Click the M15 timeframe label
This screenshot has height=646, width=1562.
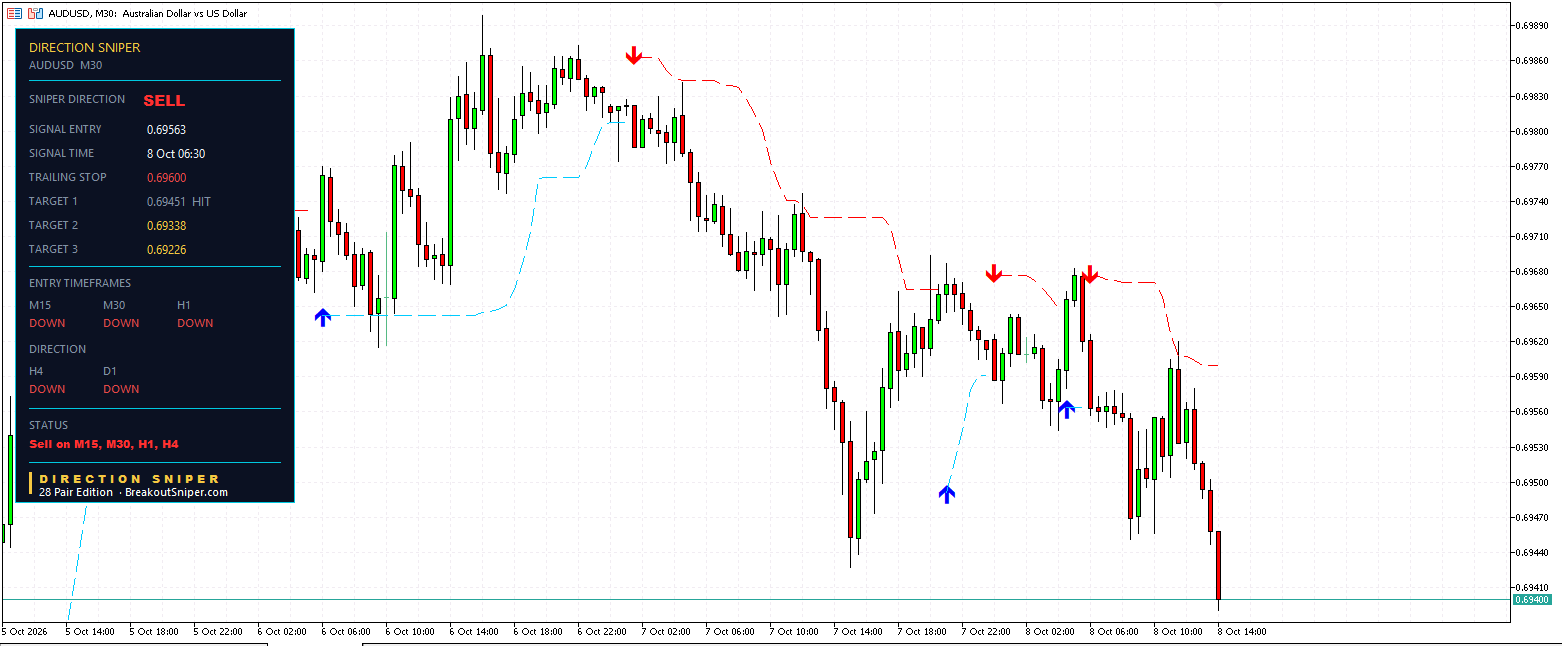point(40,305)
